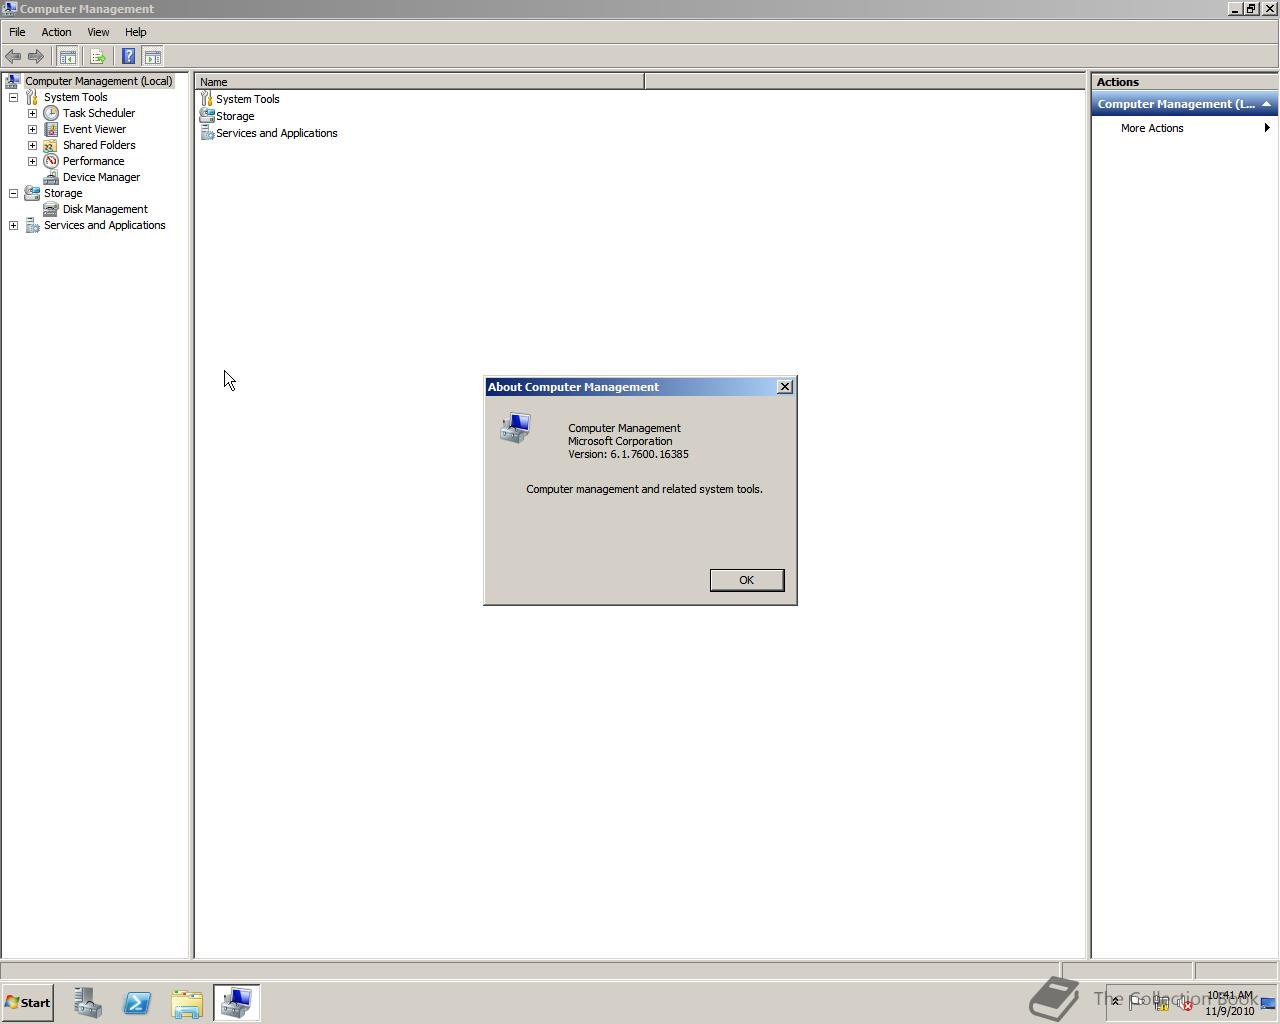Toggle the Show/Hide Console Tree toolbar icon

click(67, 56)
